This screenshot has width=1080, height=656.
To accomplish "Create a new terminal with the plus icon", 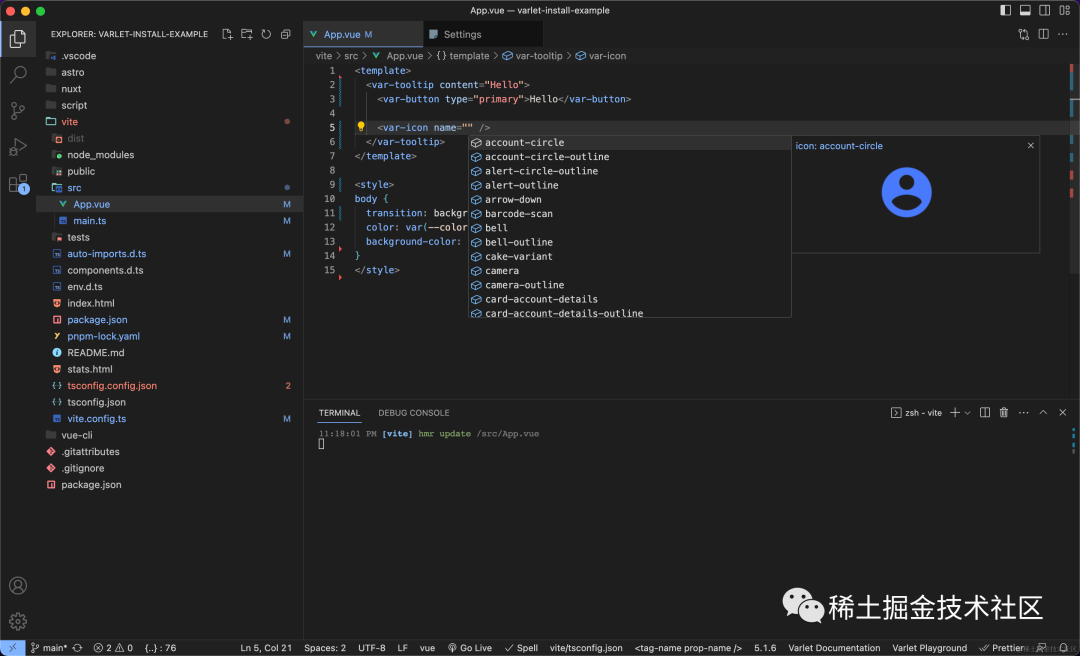I will coord(955,413).
